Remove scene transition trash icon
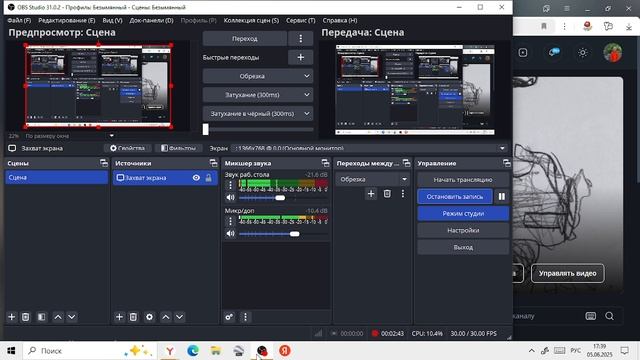640x360 pixels. 387,193
